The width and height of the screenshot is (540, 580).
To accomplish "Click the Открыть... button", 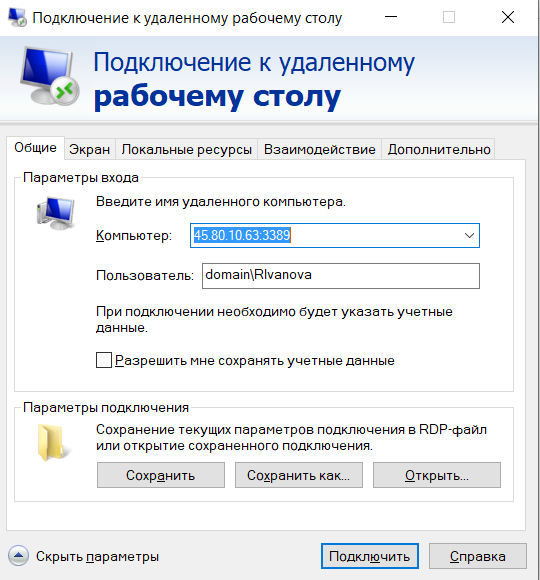I will click(x=436, y=475).
